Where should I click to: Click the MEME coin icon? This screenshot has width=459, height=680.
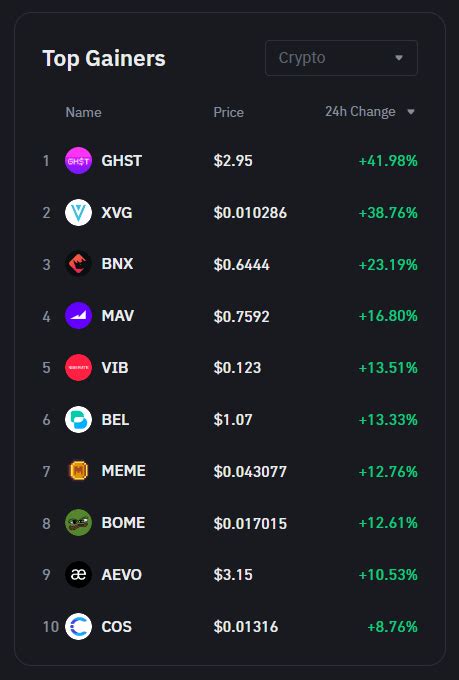[x=78, y=471]
